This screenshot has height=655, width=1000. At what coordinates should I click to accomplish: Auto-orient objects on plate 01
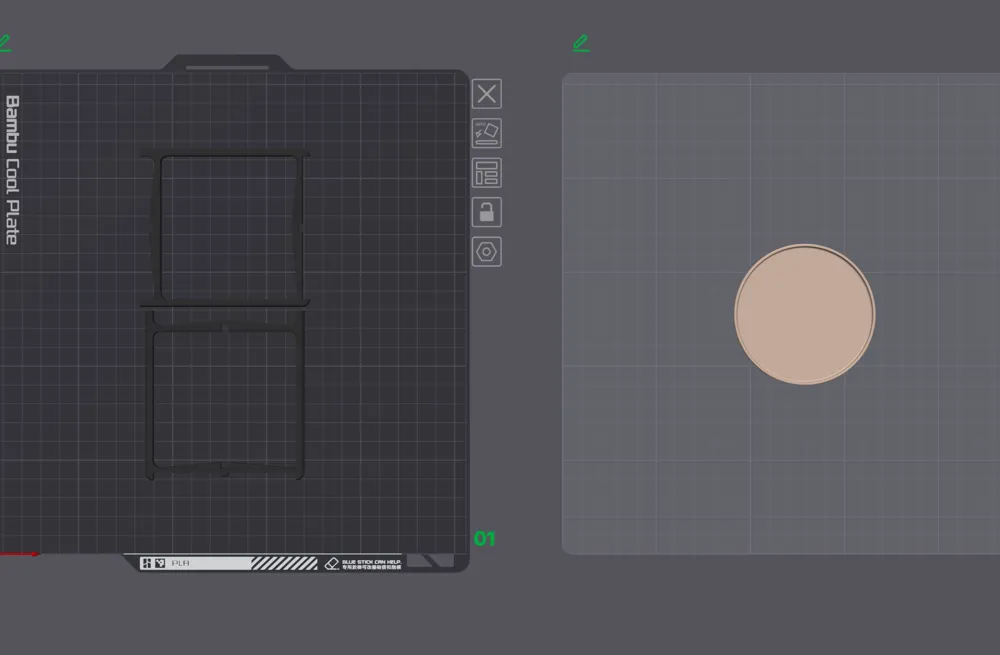tap(487, 133)
